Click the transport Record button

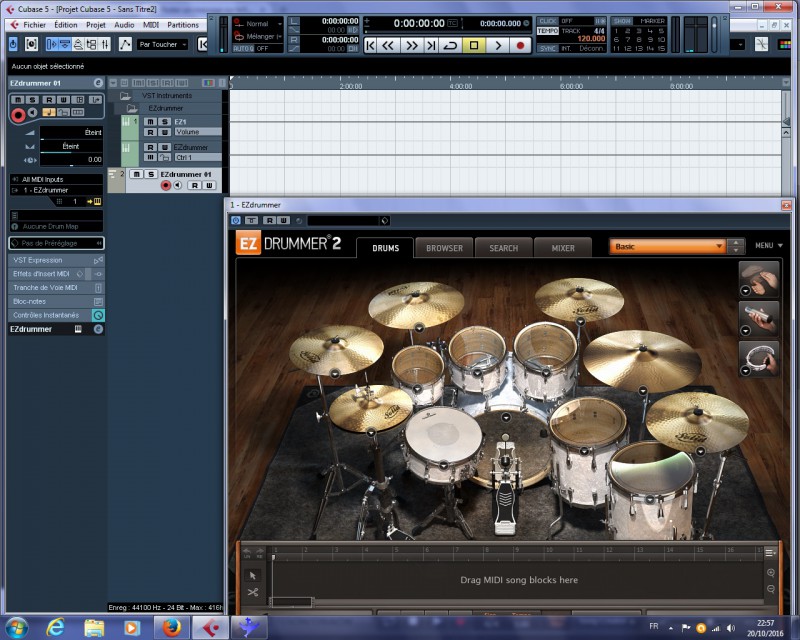point(520,45)
